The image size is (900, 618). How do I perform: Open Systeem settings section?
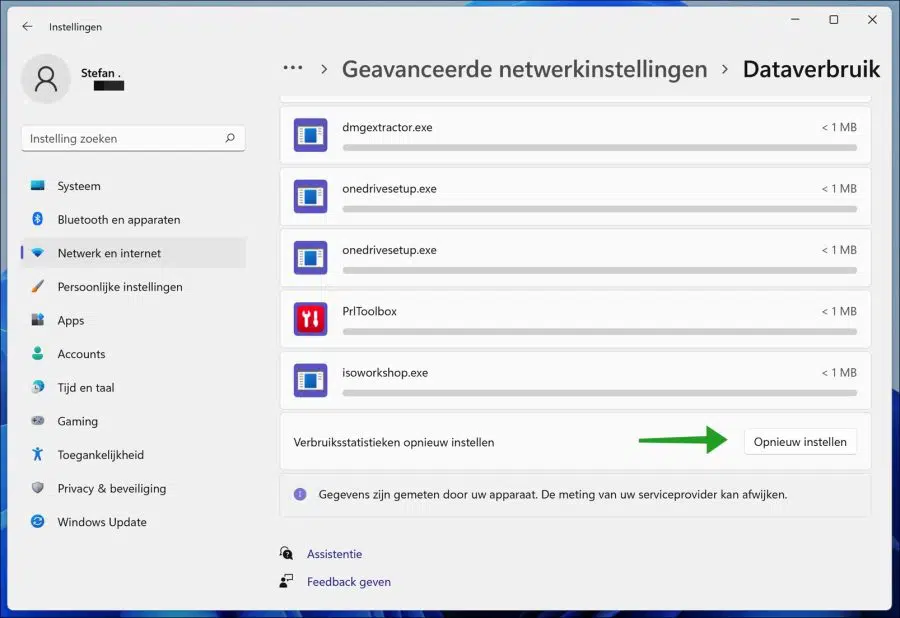(x=134, y=186)
